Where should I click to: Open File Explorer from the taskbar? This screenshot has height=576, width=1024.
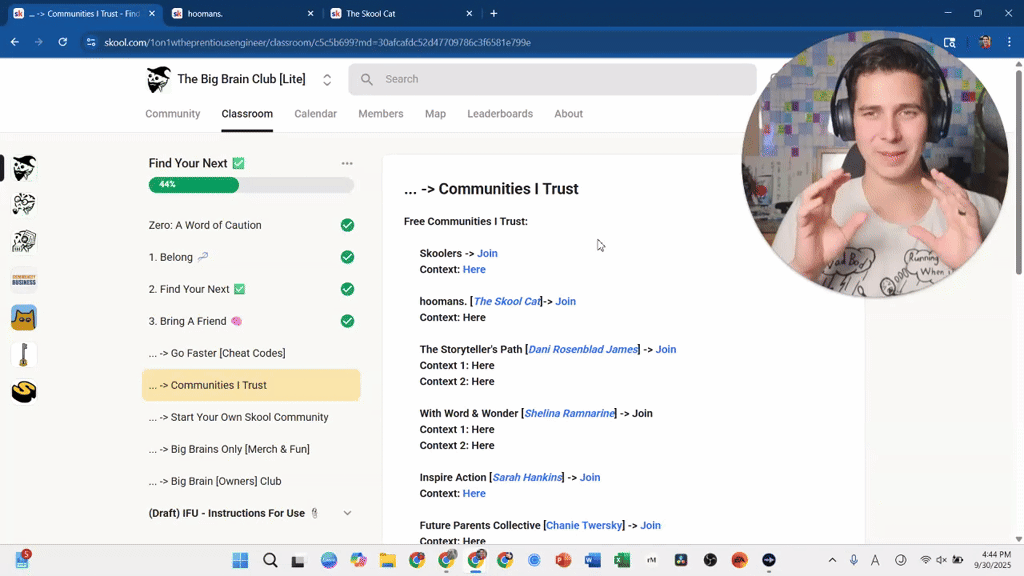387,560
